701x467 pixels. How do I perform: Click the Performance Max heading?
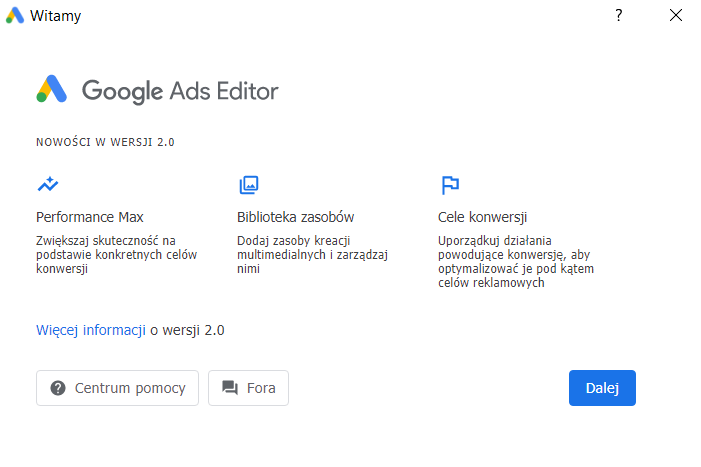point(89,217)
